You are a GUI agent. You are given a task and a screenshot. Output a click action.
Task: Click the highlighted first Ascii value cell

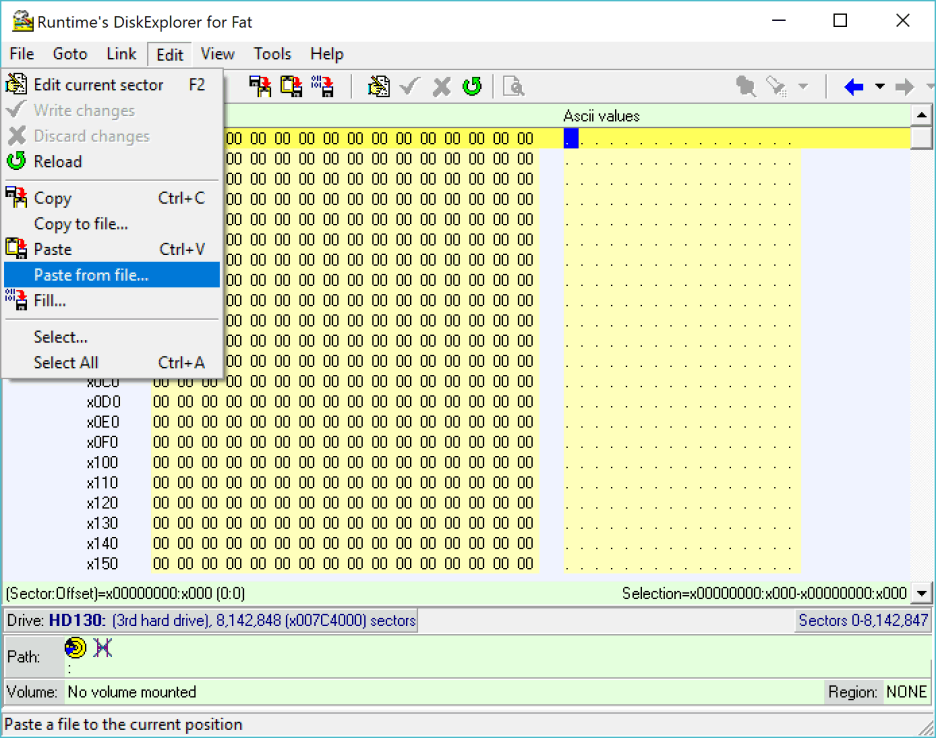point(571,138)
